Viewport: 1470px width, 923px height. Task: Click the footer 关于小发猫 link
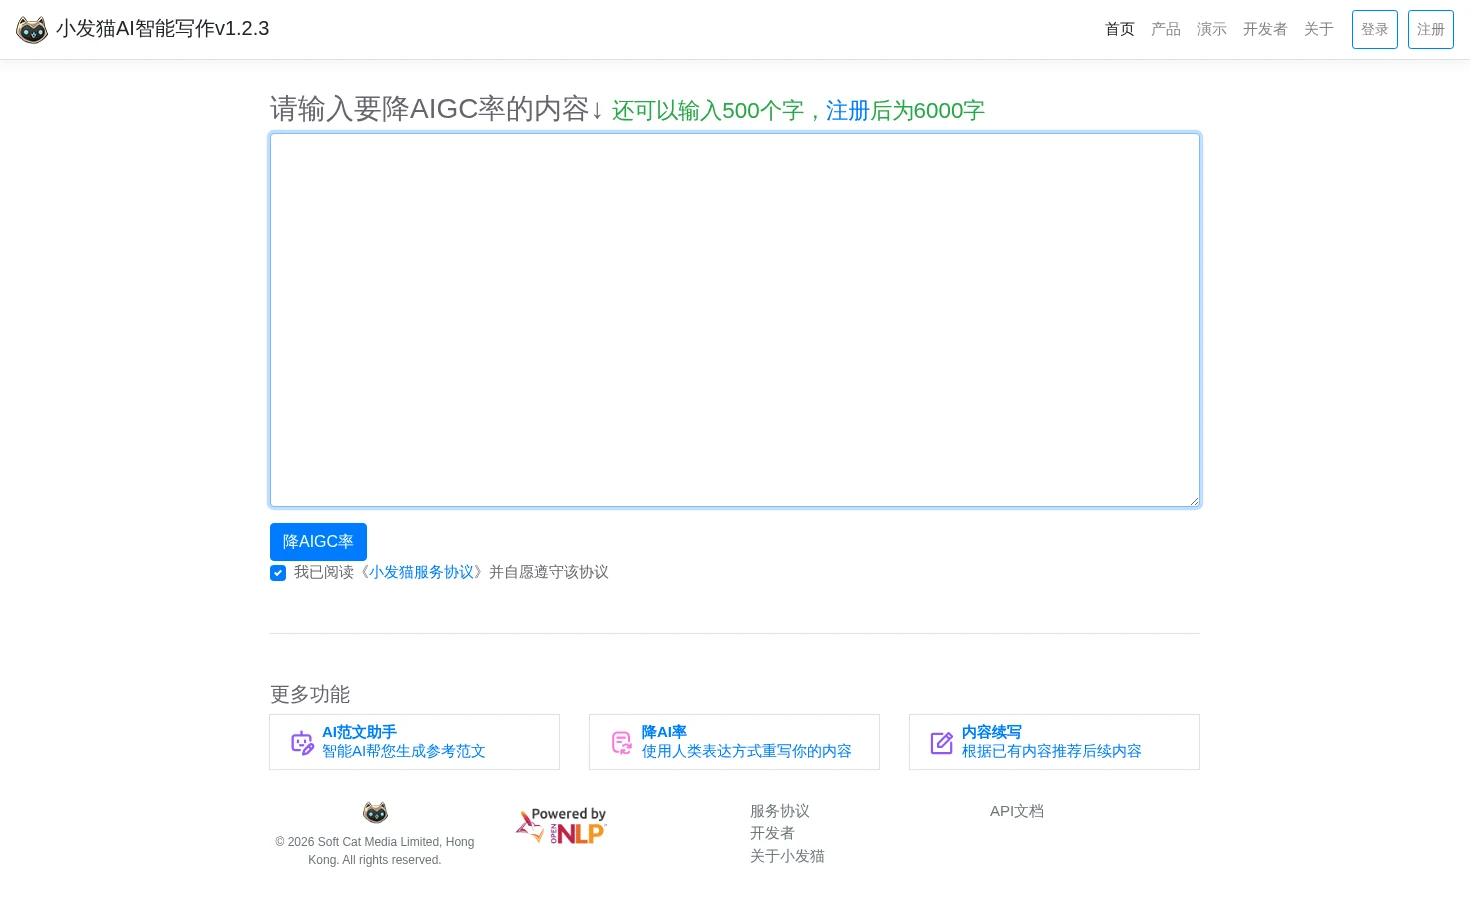coord(787,856)
